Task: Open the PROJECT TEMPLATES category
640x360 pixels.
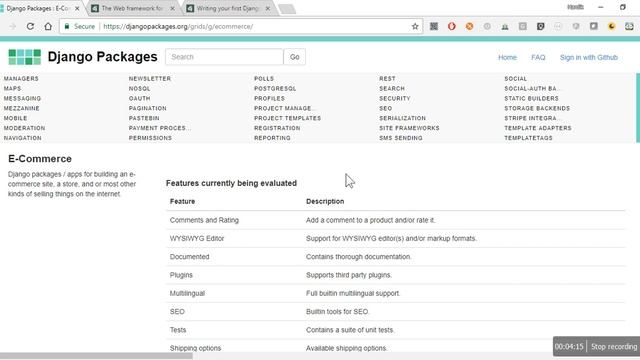Action: pos(287,118)
